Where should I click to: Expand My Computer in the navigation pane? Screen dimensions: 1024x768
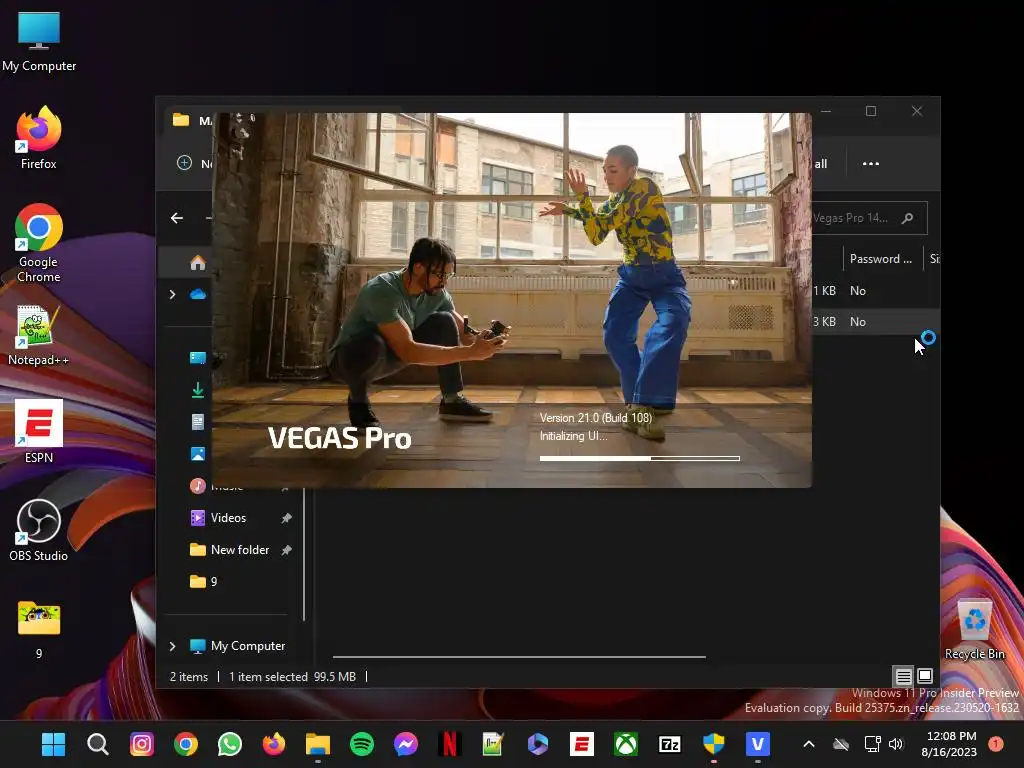(172, 646)
